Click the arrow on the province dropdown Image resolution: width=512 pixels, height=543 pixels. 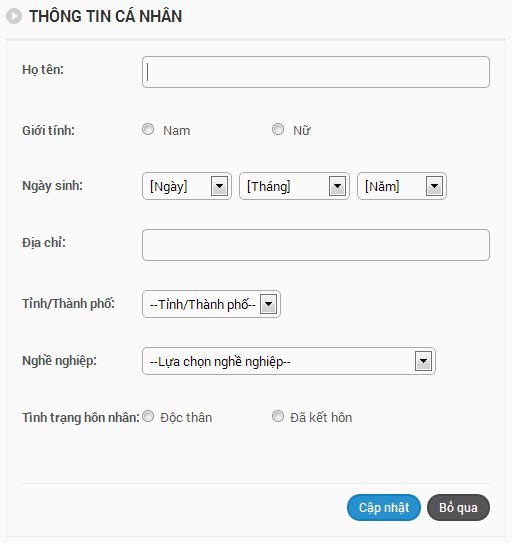pyautogui.click(x=268, y=304)
